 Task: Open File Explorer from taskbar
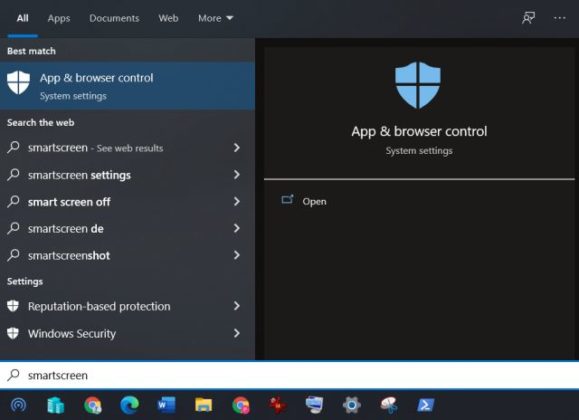(x=203, y=405)
